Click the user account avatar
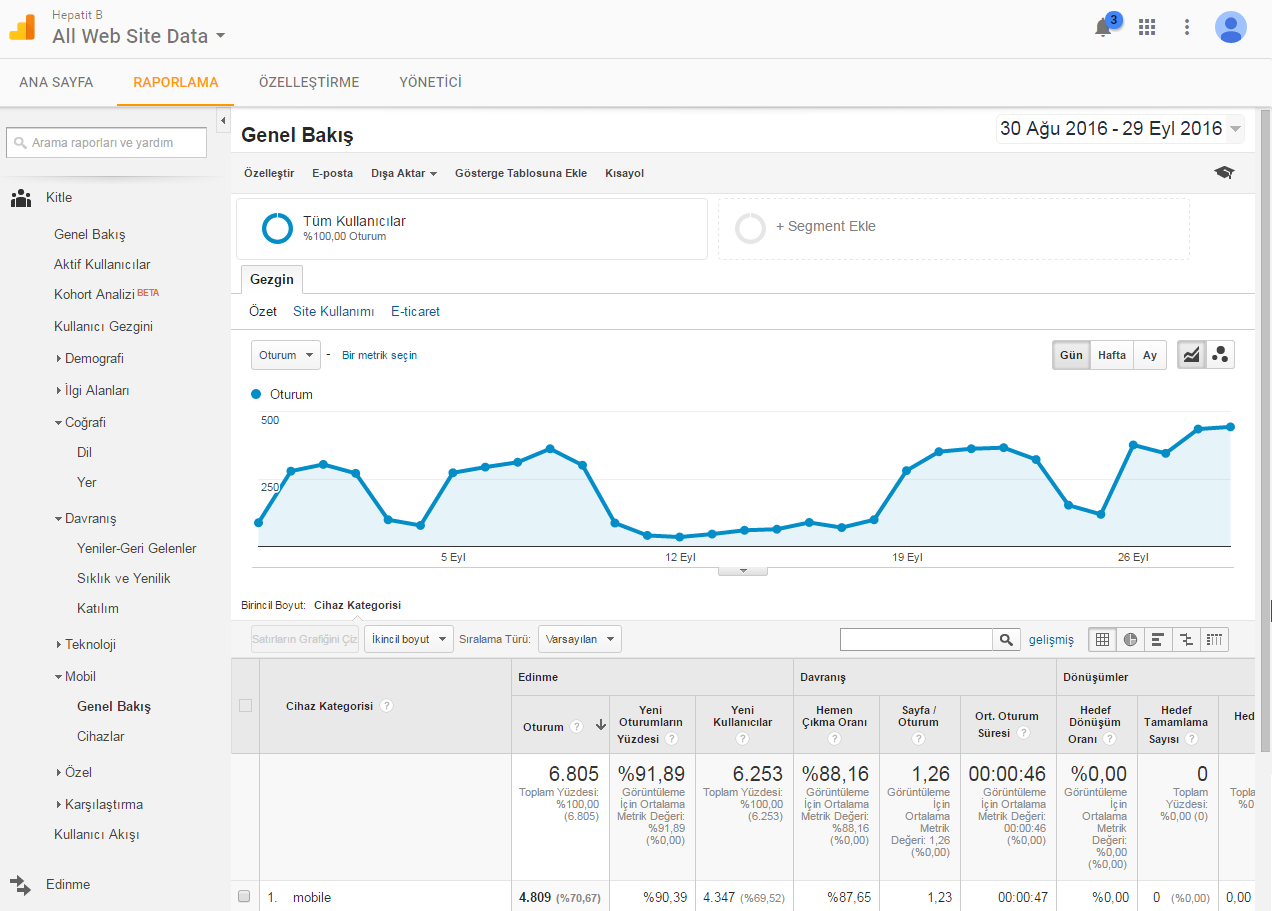The image size is (1280, 911). pyautogui.click(x=1231, y=27)
